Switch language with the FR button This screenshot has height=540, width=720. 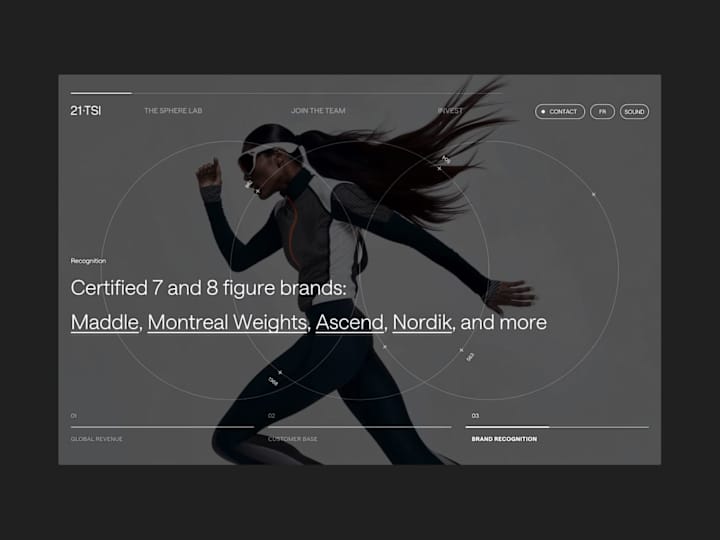[x=602, y=112]
